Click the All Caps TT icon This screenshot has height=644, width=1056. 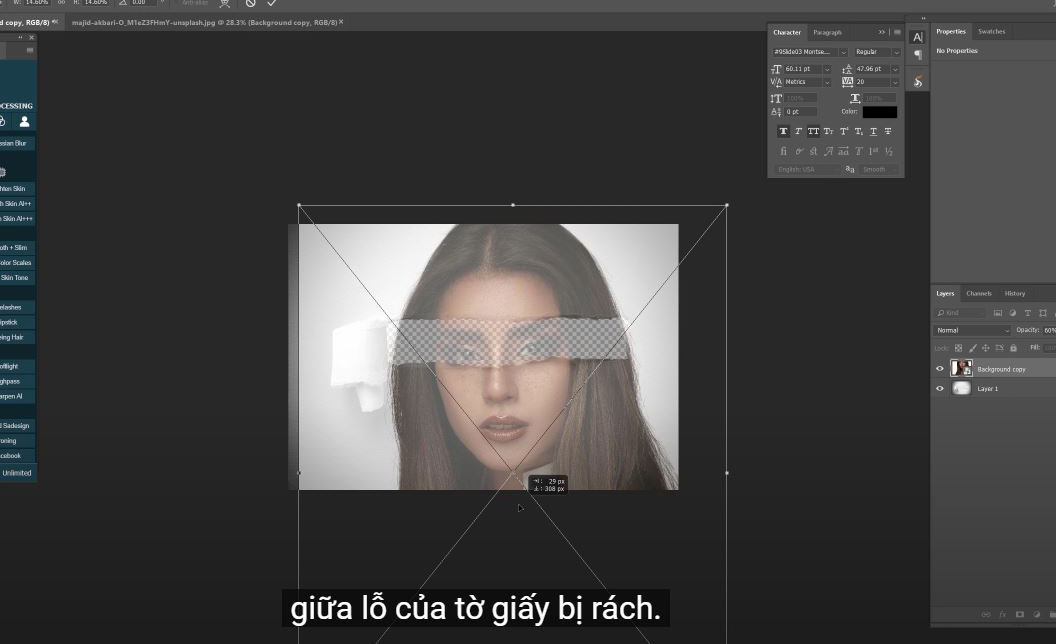click(x=813, y=132)
